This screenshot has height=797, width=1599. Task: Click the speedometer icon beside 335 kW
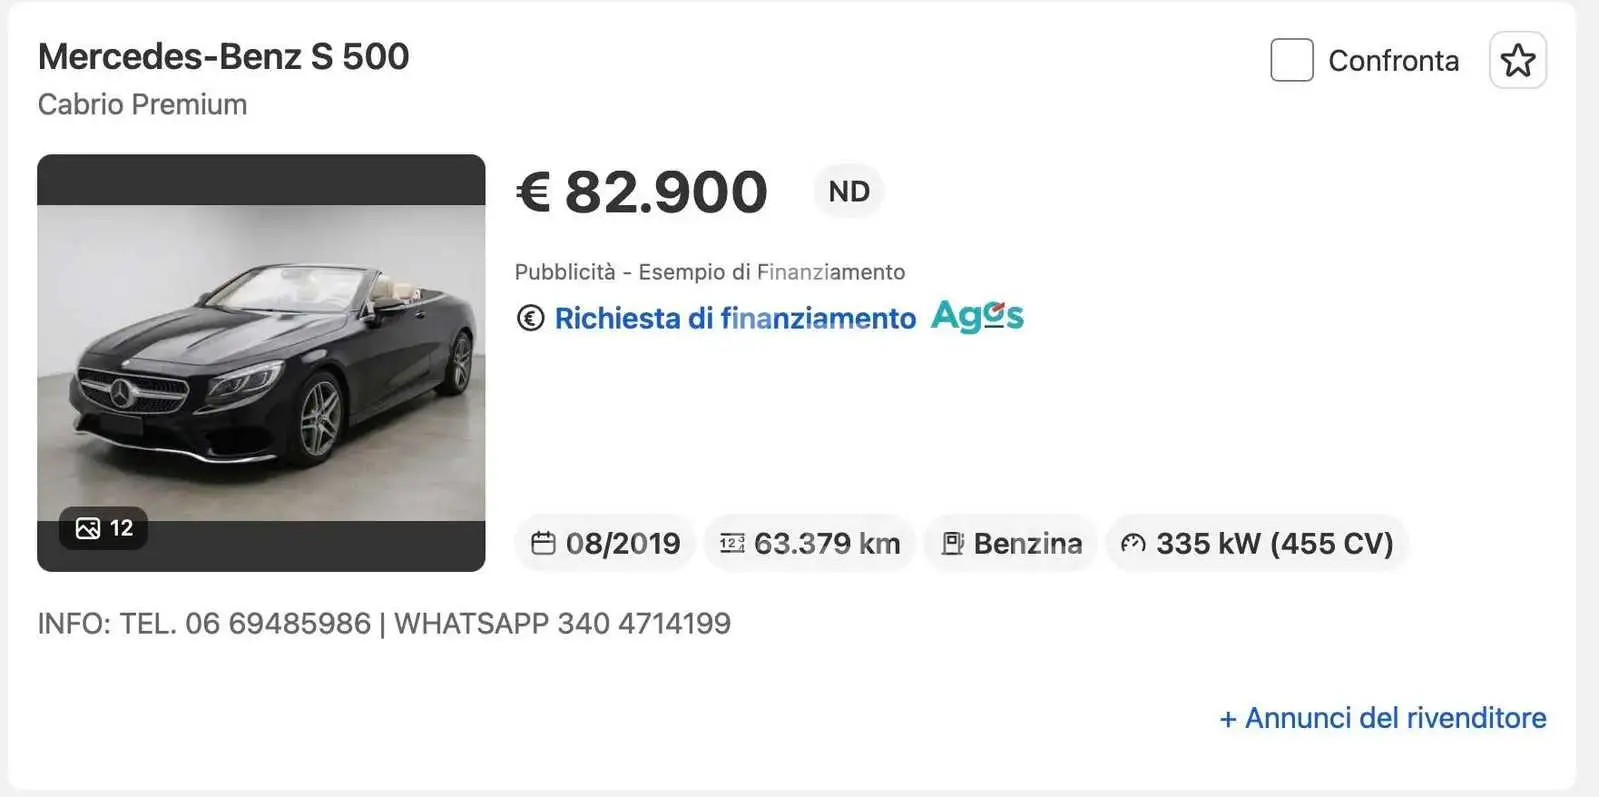(1133, 543)
